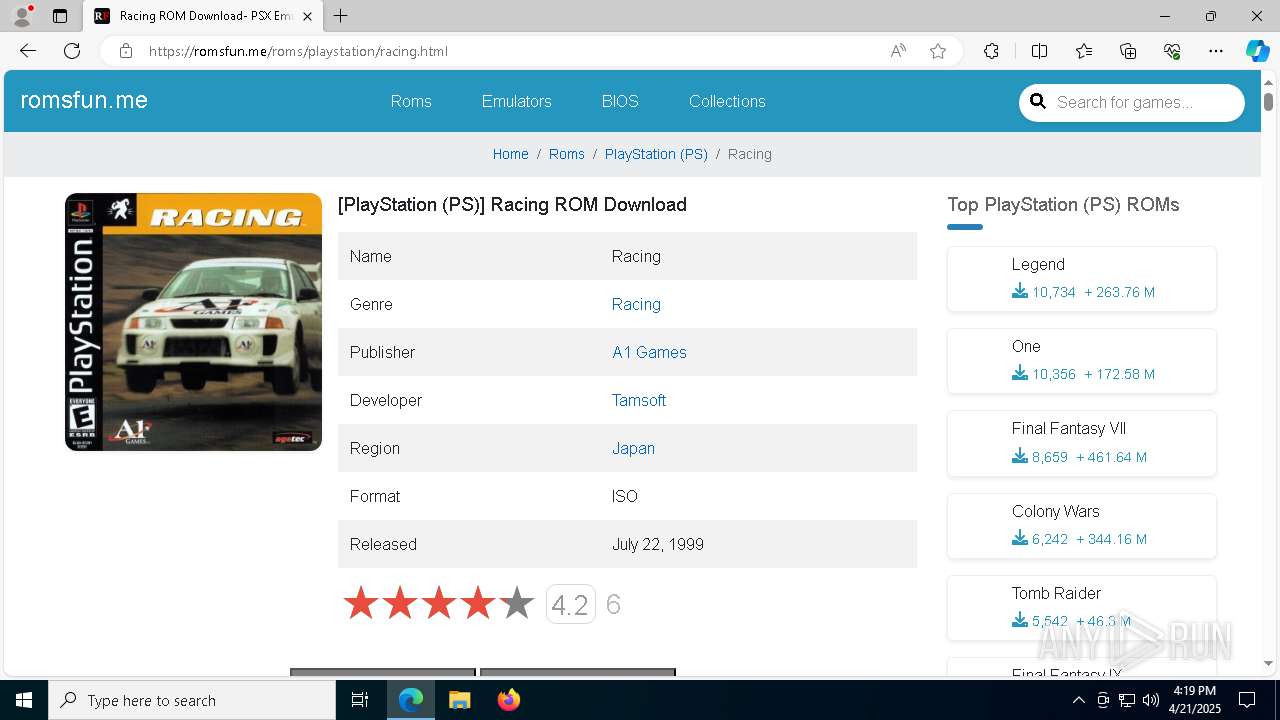Click download icon next to Colony Wars
Screen dimensions: 1280x720
(x=1020, y=538)
